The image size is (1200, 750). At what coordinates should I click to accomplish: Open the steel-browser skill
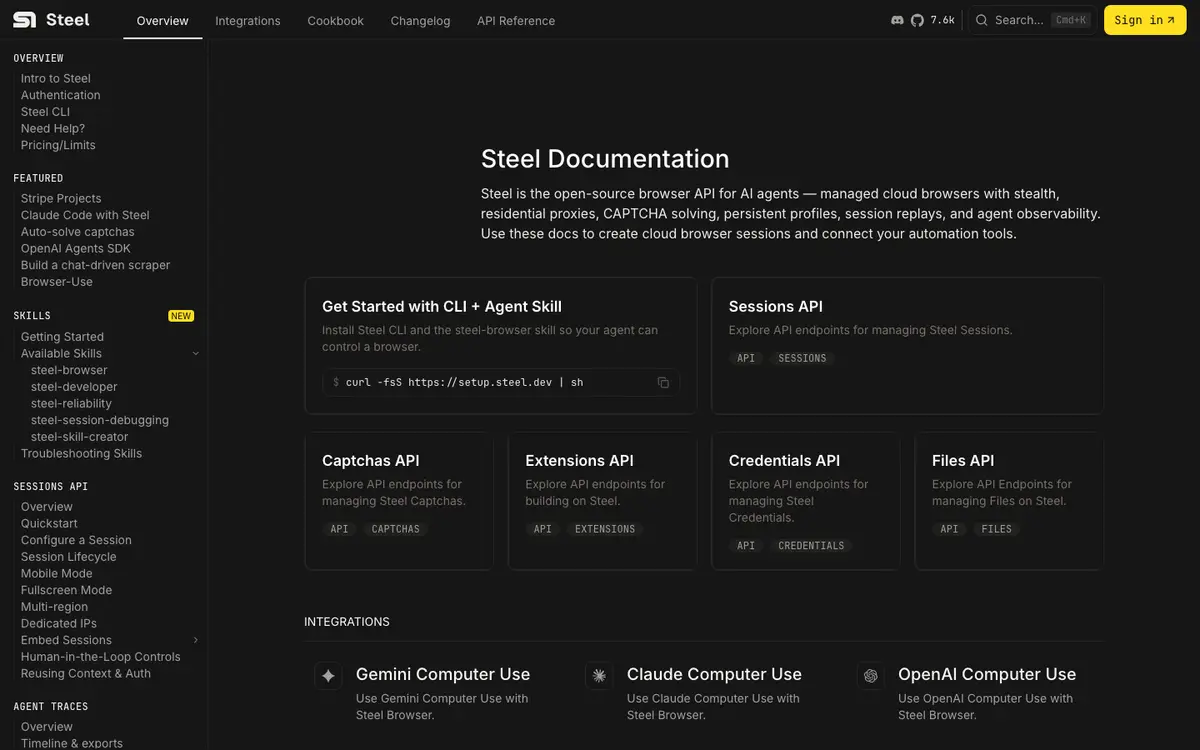point(69,370)
